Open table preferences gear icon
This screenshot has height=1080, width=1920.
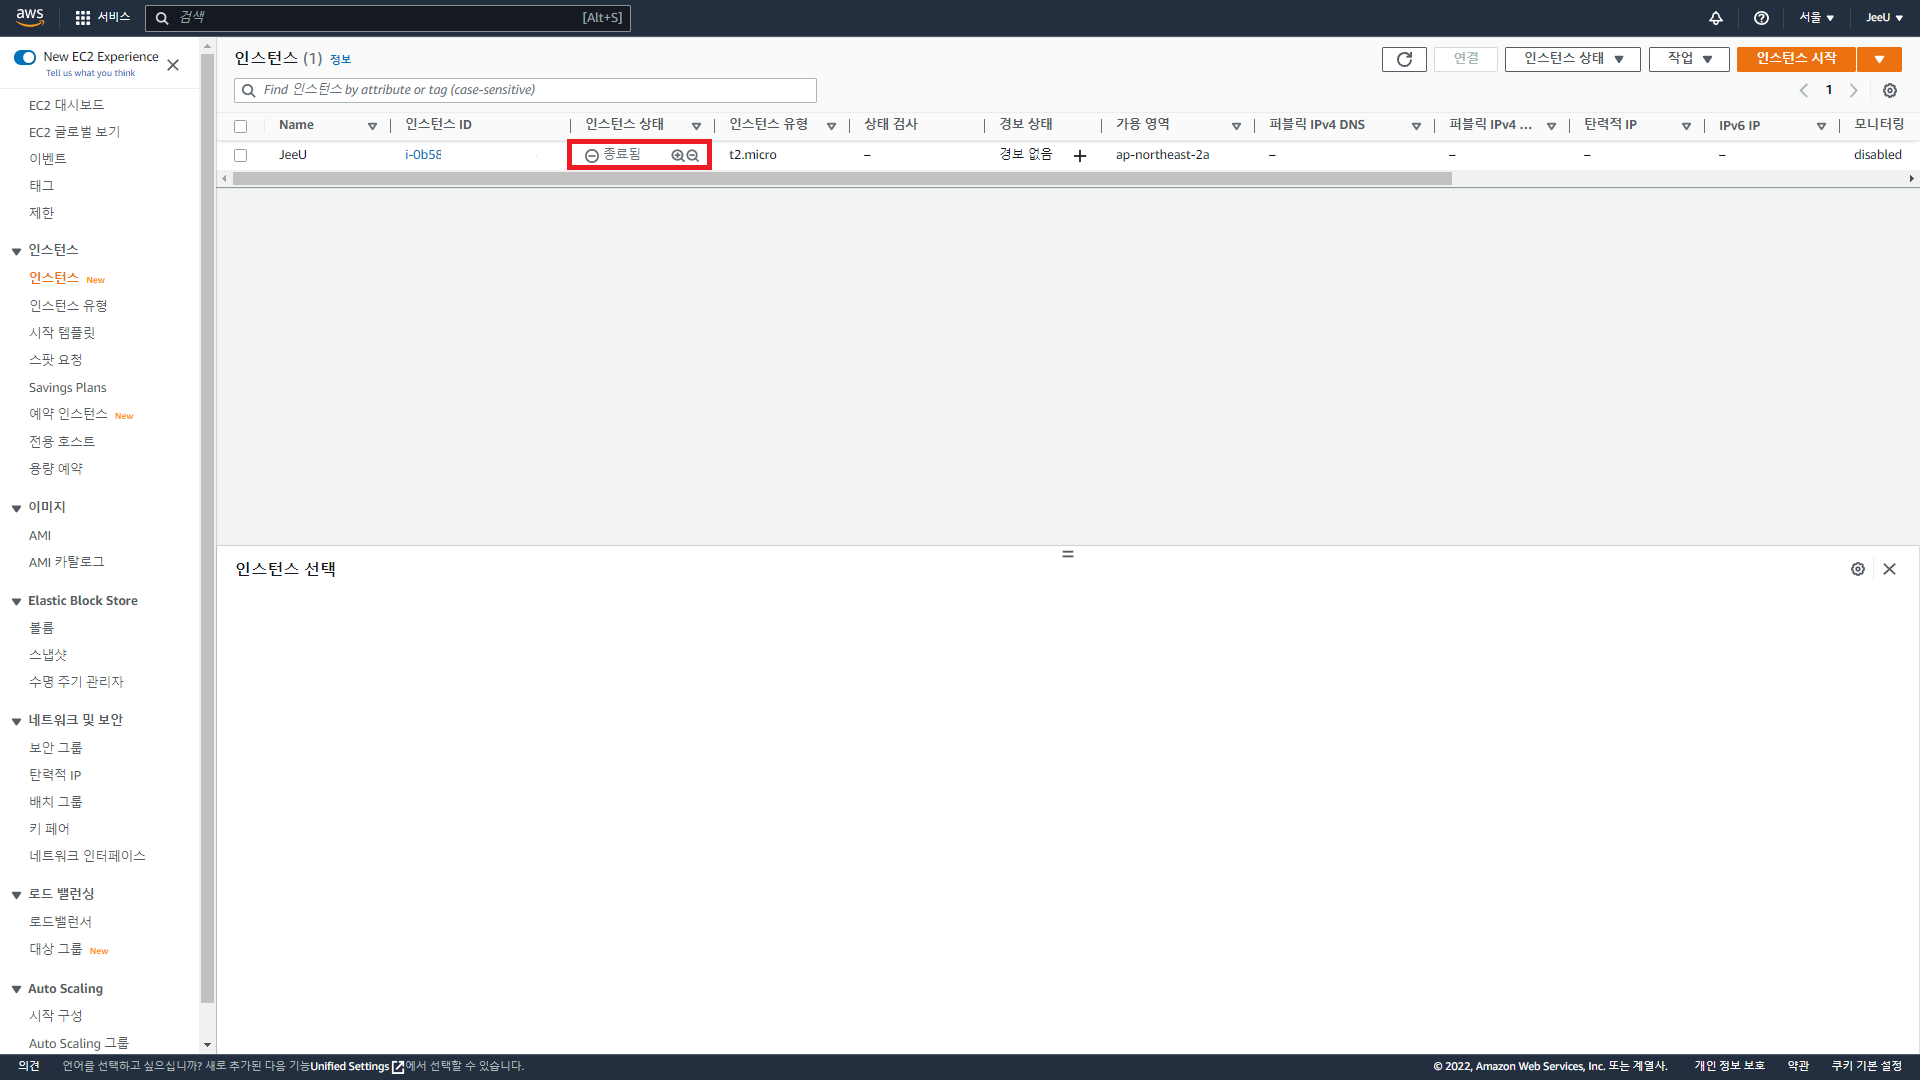click(1890, 90)
